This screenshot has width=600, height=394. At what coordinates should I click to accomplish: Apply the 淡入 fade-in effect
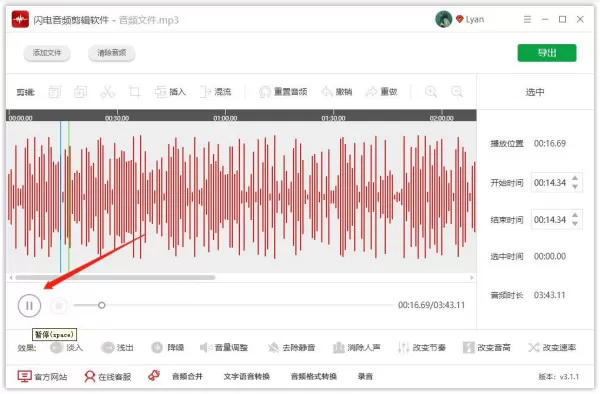67,347
